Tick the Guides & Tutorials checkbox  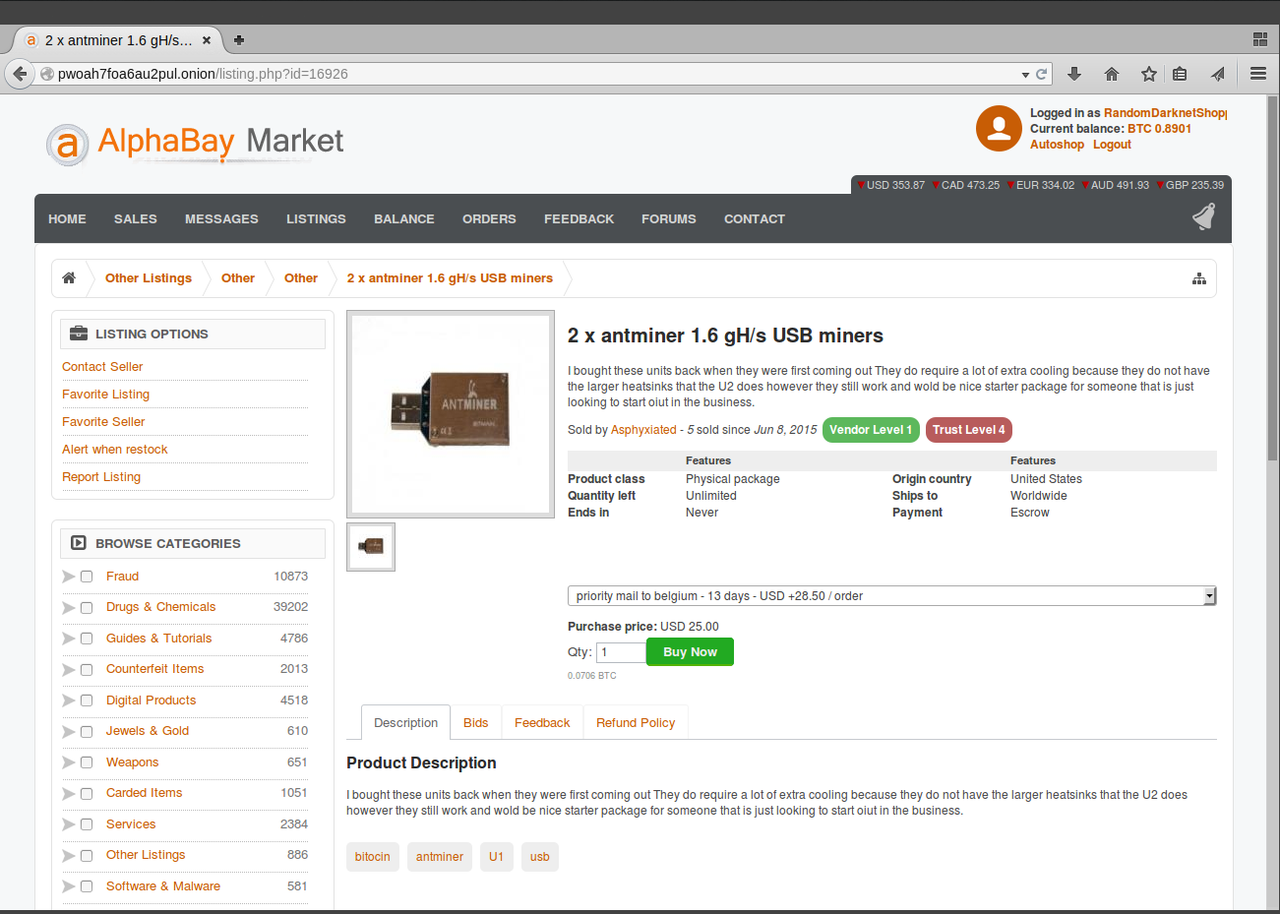click(86, 639)
